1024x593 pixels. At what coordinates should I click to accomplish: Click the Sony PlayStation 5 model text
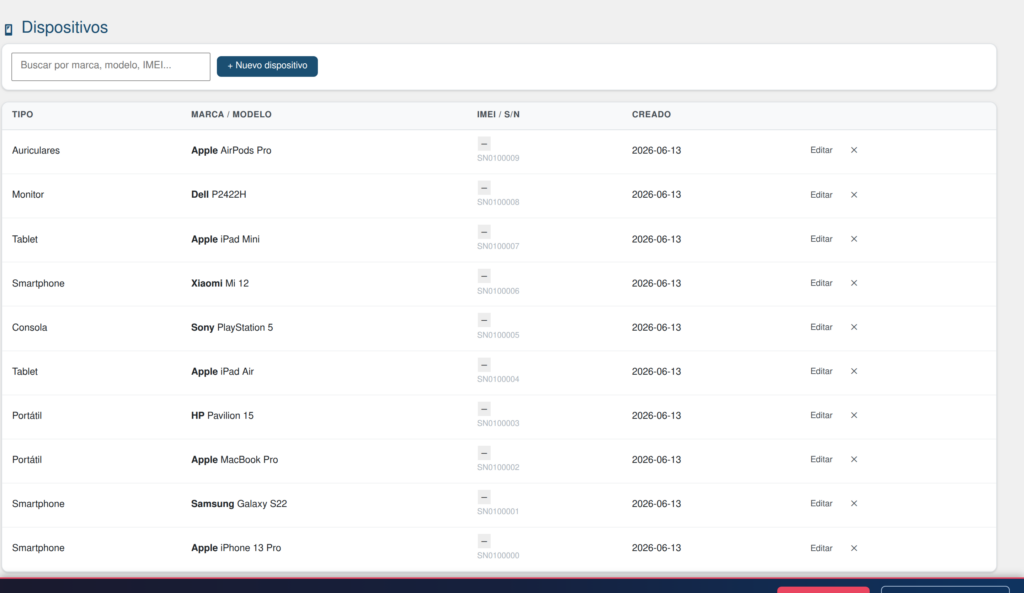tap(232, 327)
